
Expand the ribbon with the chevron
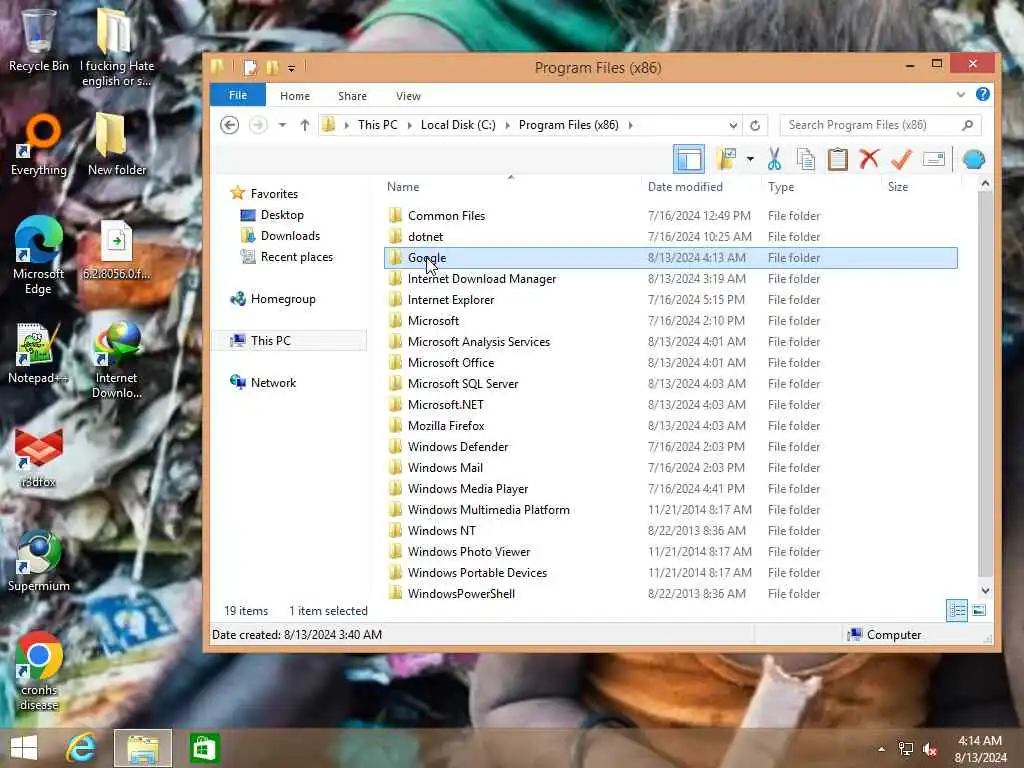pyautogui.click(x=960, y=95)
